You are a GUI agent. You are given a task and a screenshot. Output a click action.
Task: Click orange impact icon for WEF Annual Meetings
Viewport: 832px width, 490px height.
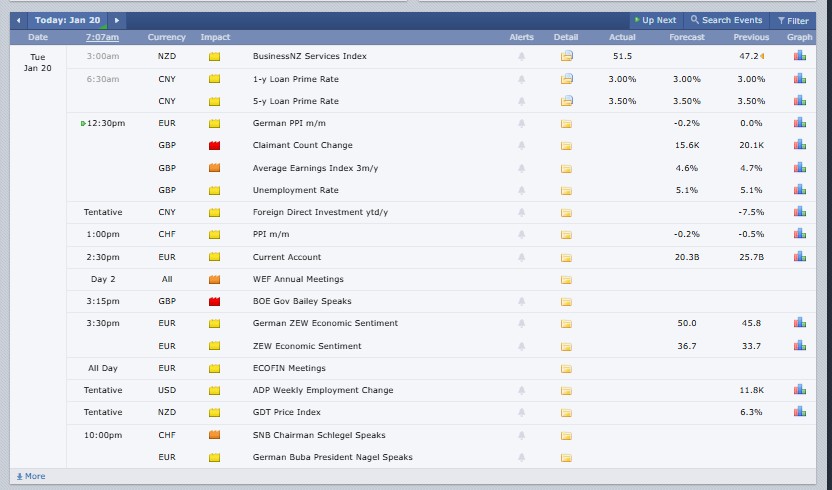(214, 279)
